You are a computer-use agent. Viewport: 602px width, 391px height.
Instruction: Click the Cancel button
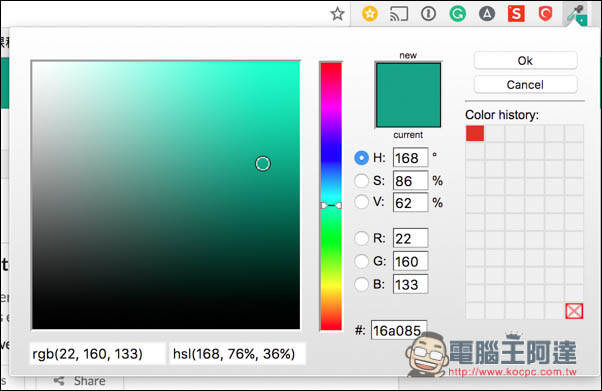pyautogui.click(x=525, y=84)
